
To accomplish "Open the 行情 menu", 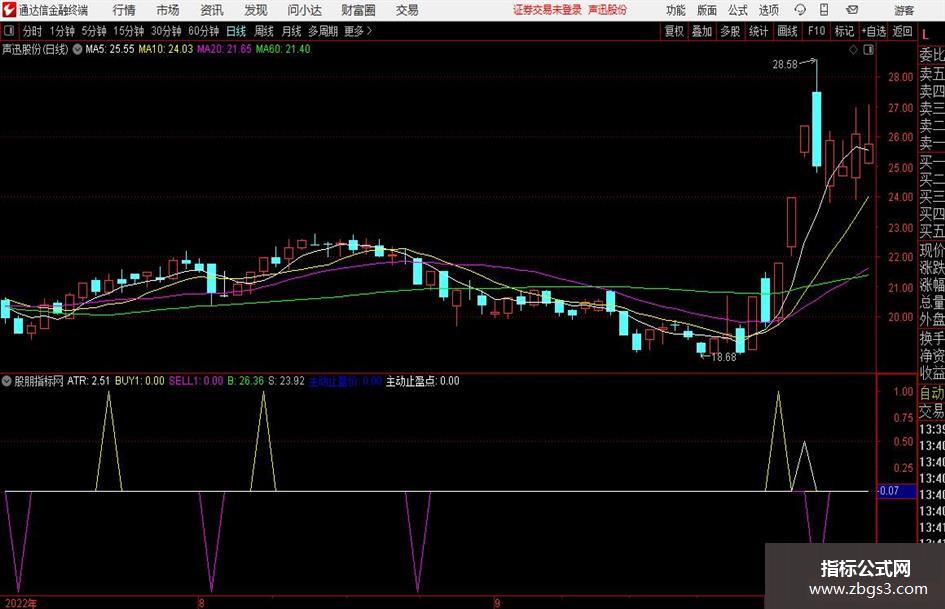I will tap(124, 10).
